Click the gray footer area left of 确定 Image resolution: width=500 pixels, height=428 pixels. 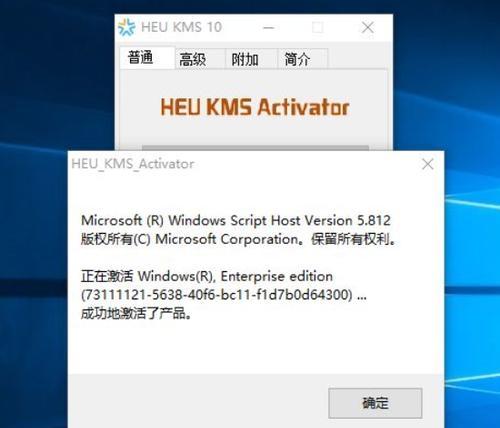[x=198, y=401]
